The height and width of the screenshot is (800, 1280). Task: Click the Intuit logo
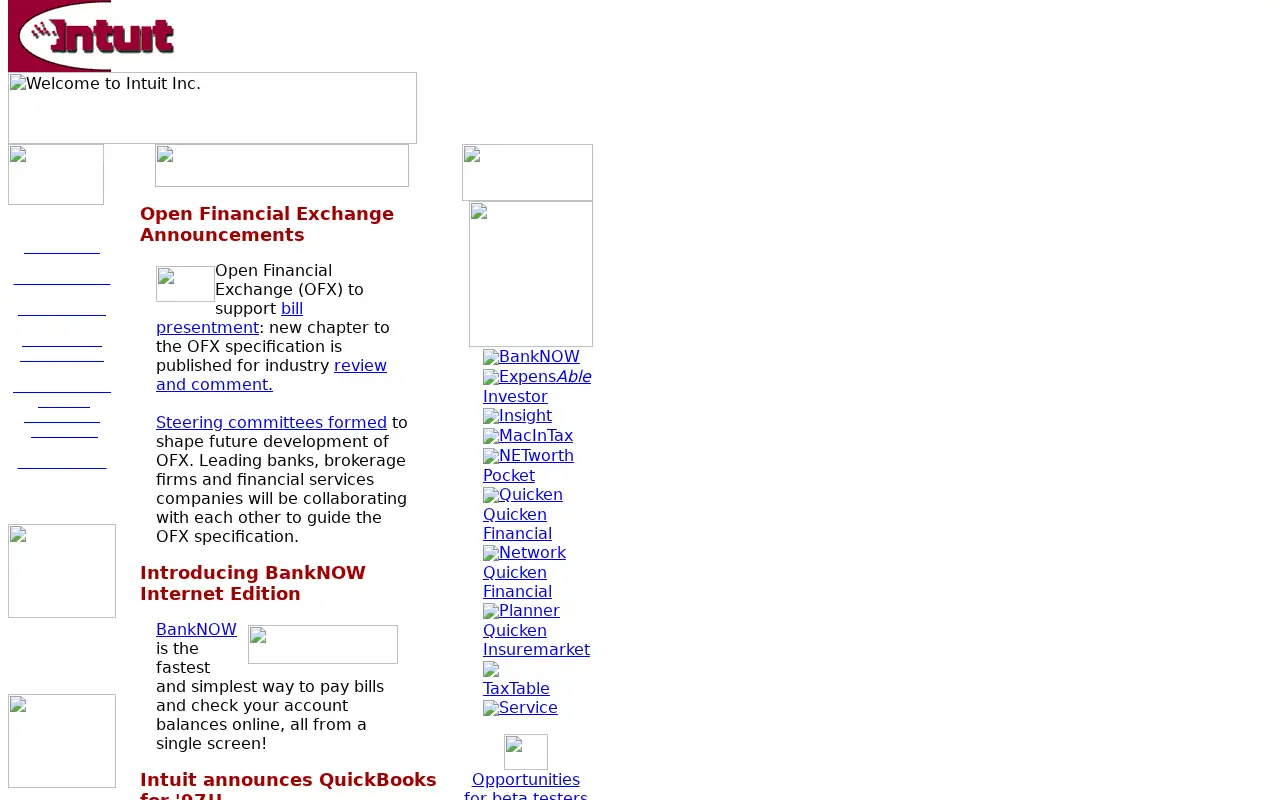click(92, 36)
